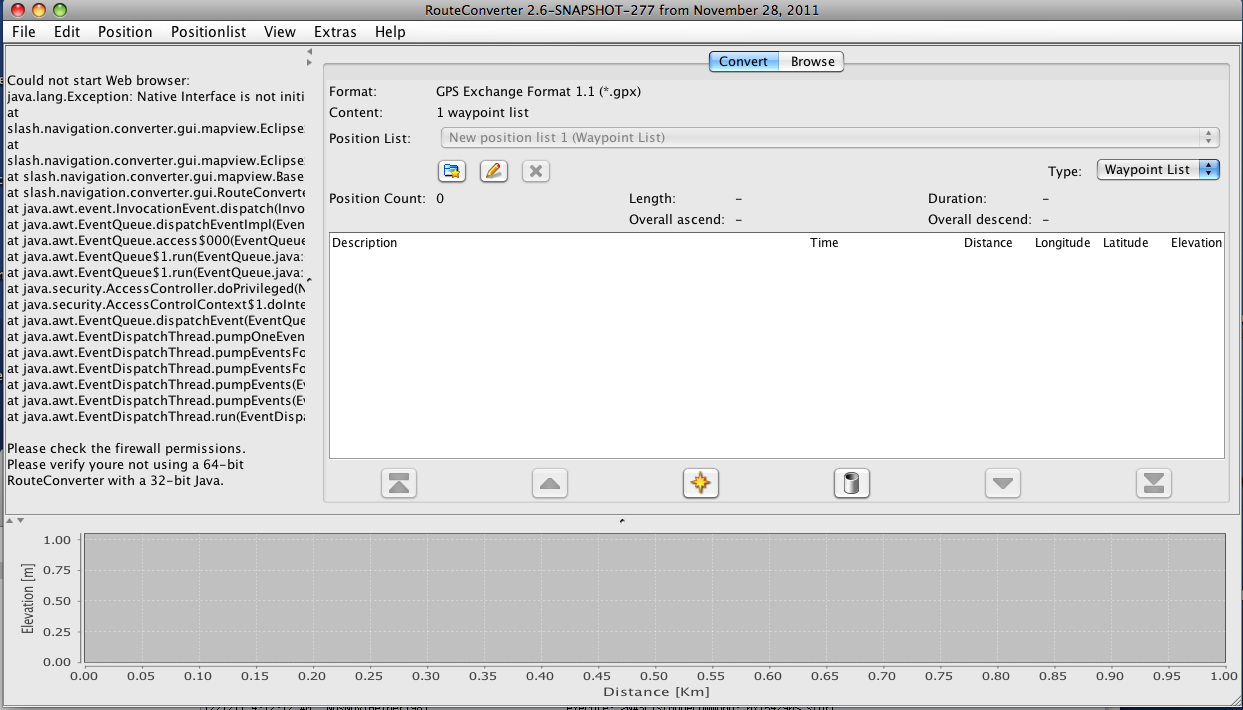Image resolution: width=1243 pixels, height=710 pixels.
Task: Switch to the Browse tab
Action: pos(812,61)
